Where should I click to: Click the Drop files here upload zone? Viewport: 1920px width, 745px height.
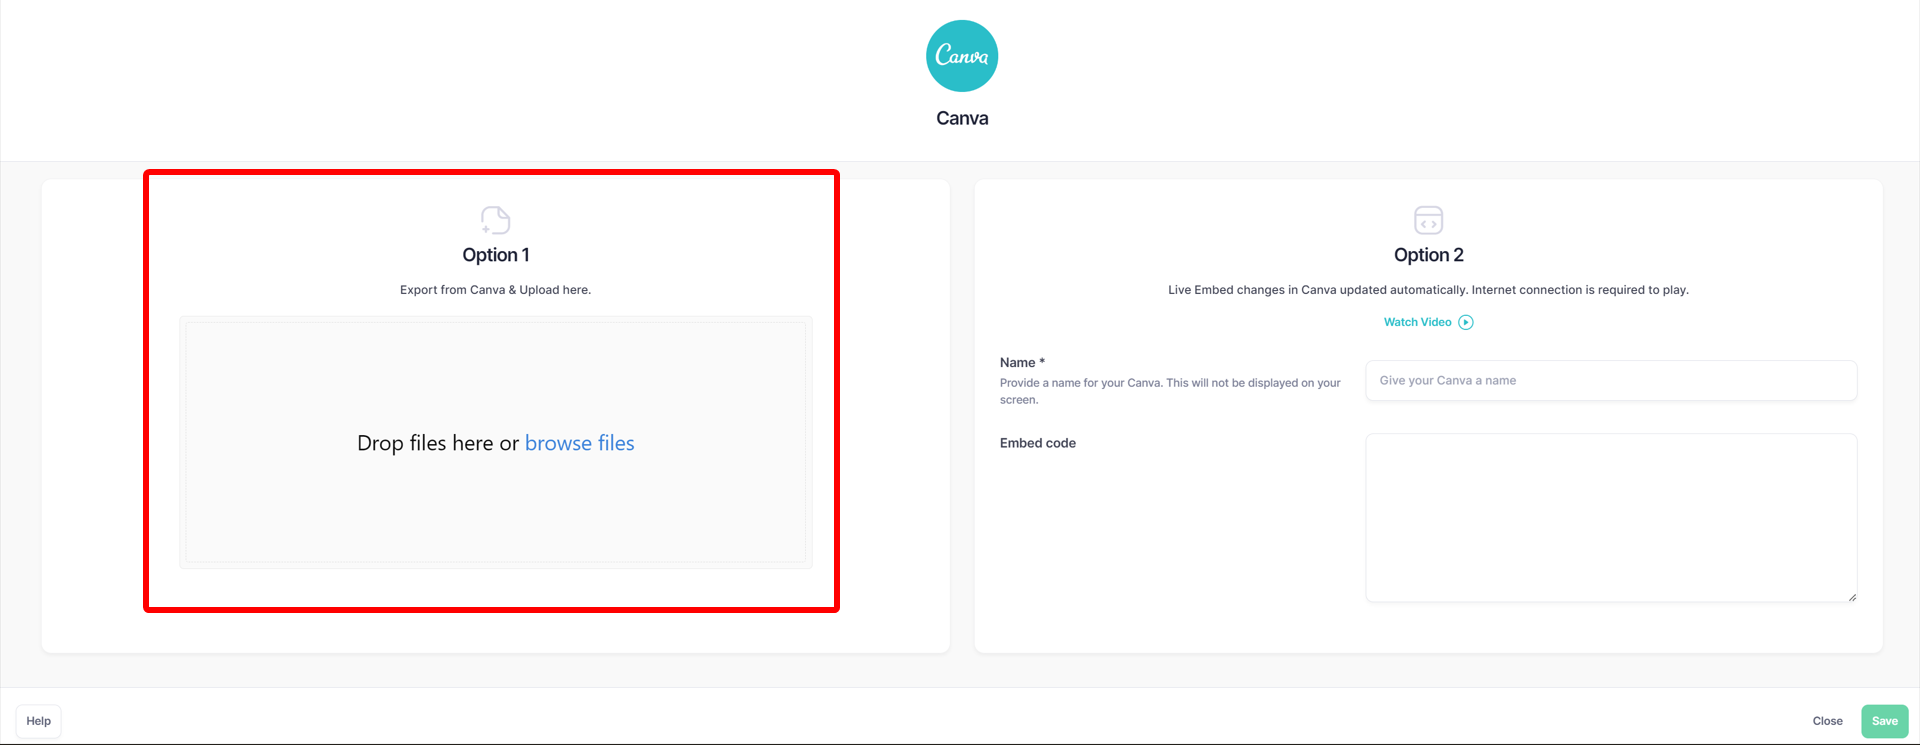(496, 443)
